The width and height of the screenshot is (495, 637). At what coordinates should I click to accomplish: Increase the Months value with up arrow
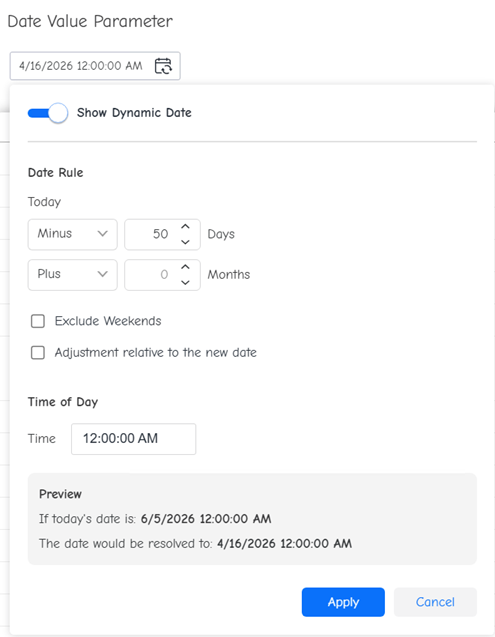coord(185,267)
